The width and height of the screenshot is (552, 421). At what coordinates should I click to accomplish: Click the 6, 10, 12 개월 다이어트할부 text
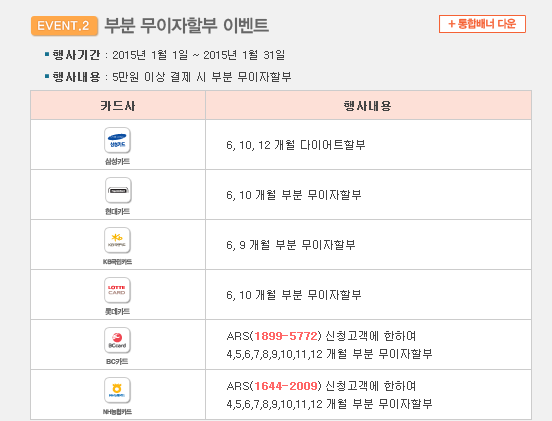click(x=296, y=145)
